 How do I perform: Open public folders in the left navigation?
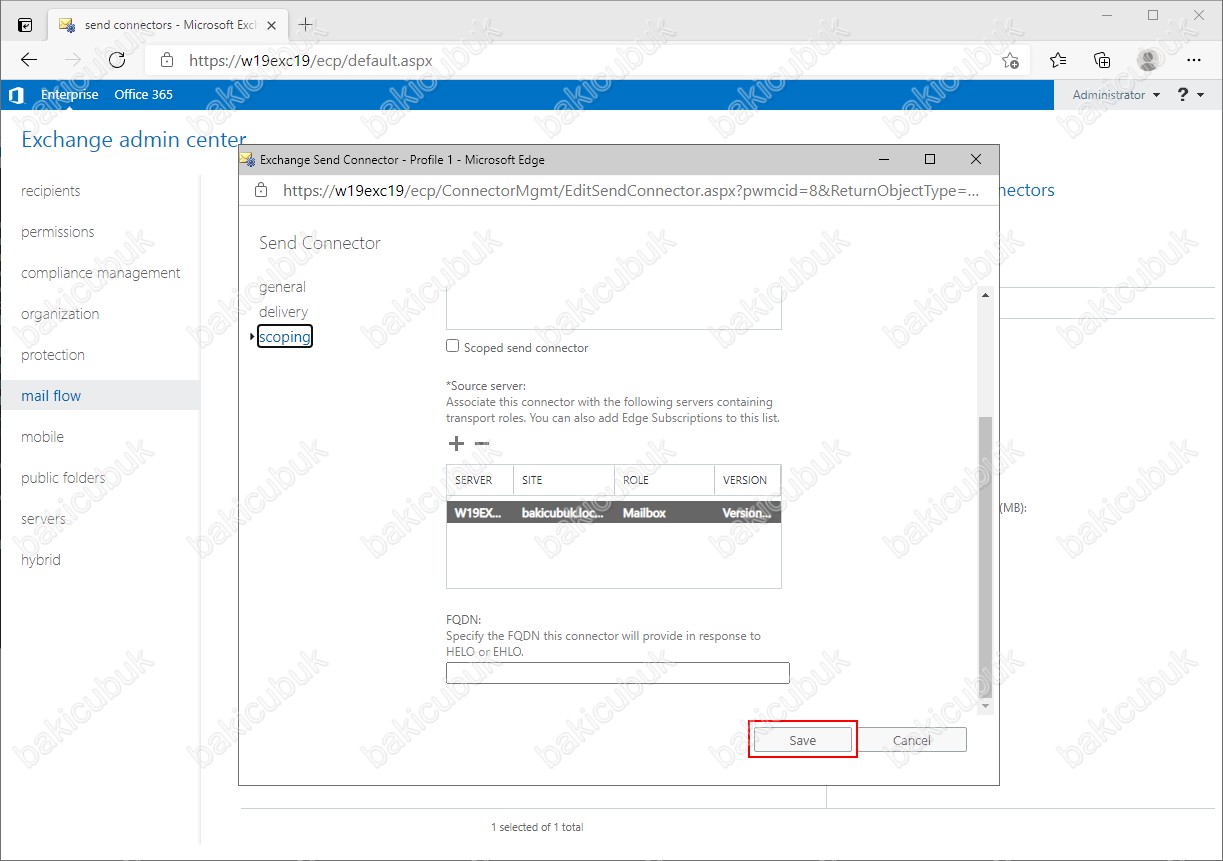pos(63,478)
